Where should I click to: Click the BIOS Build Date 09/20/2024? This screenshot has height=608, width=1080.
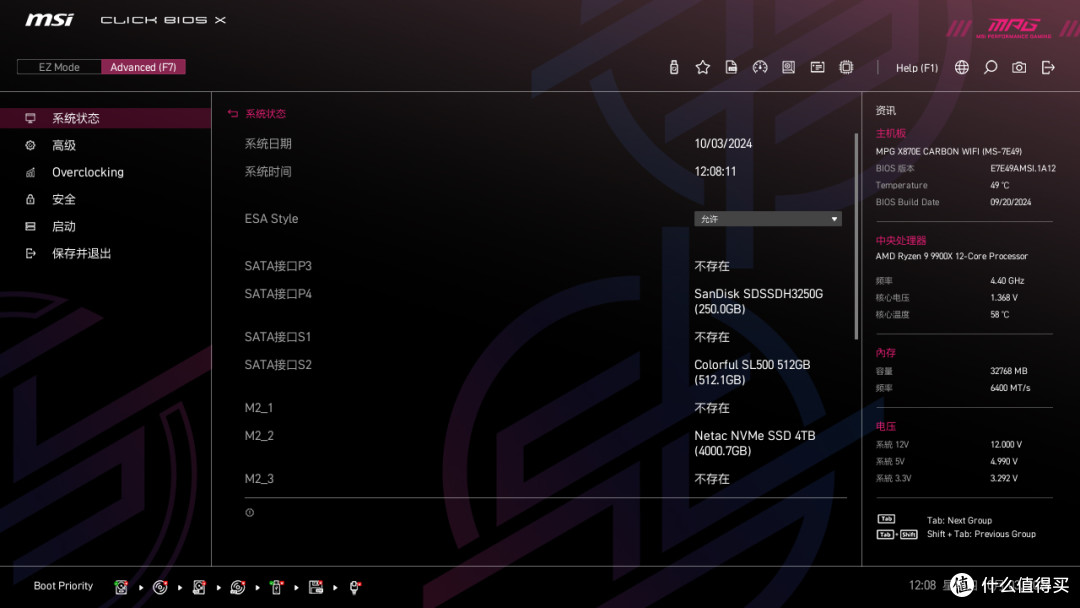coord(1010,202)
